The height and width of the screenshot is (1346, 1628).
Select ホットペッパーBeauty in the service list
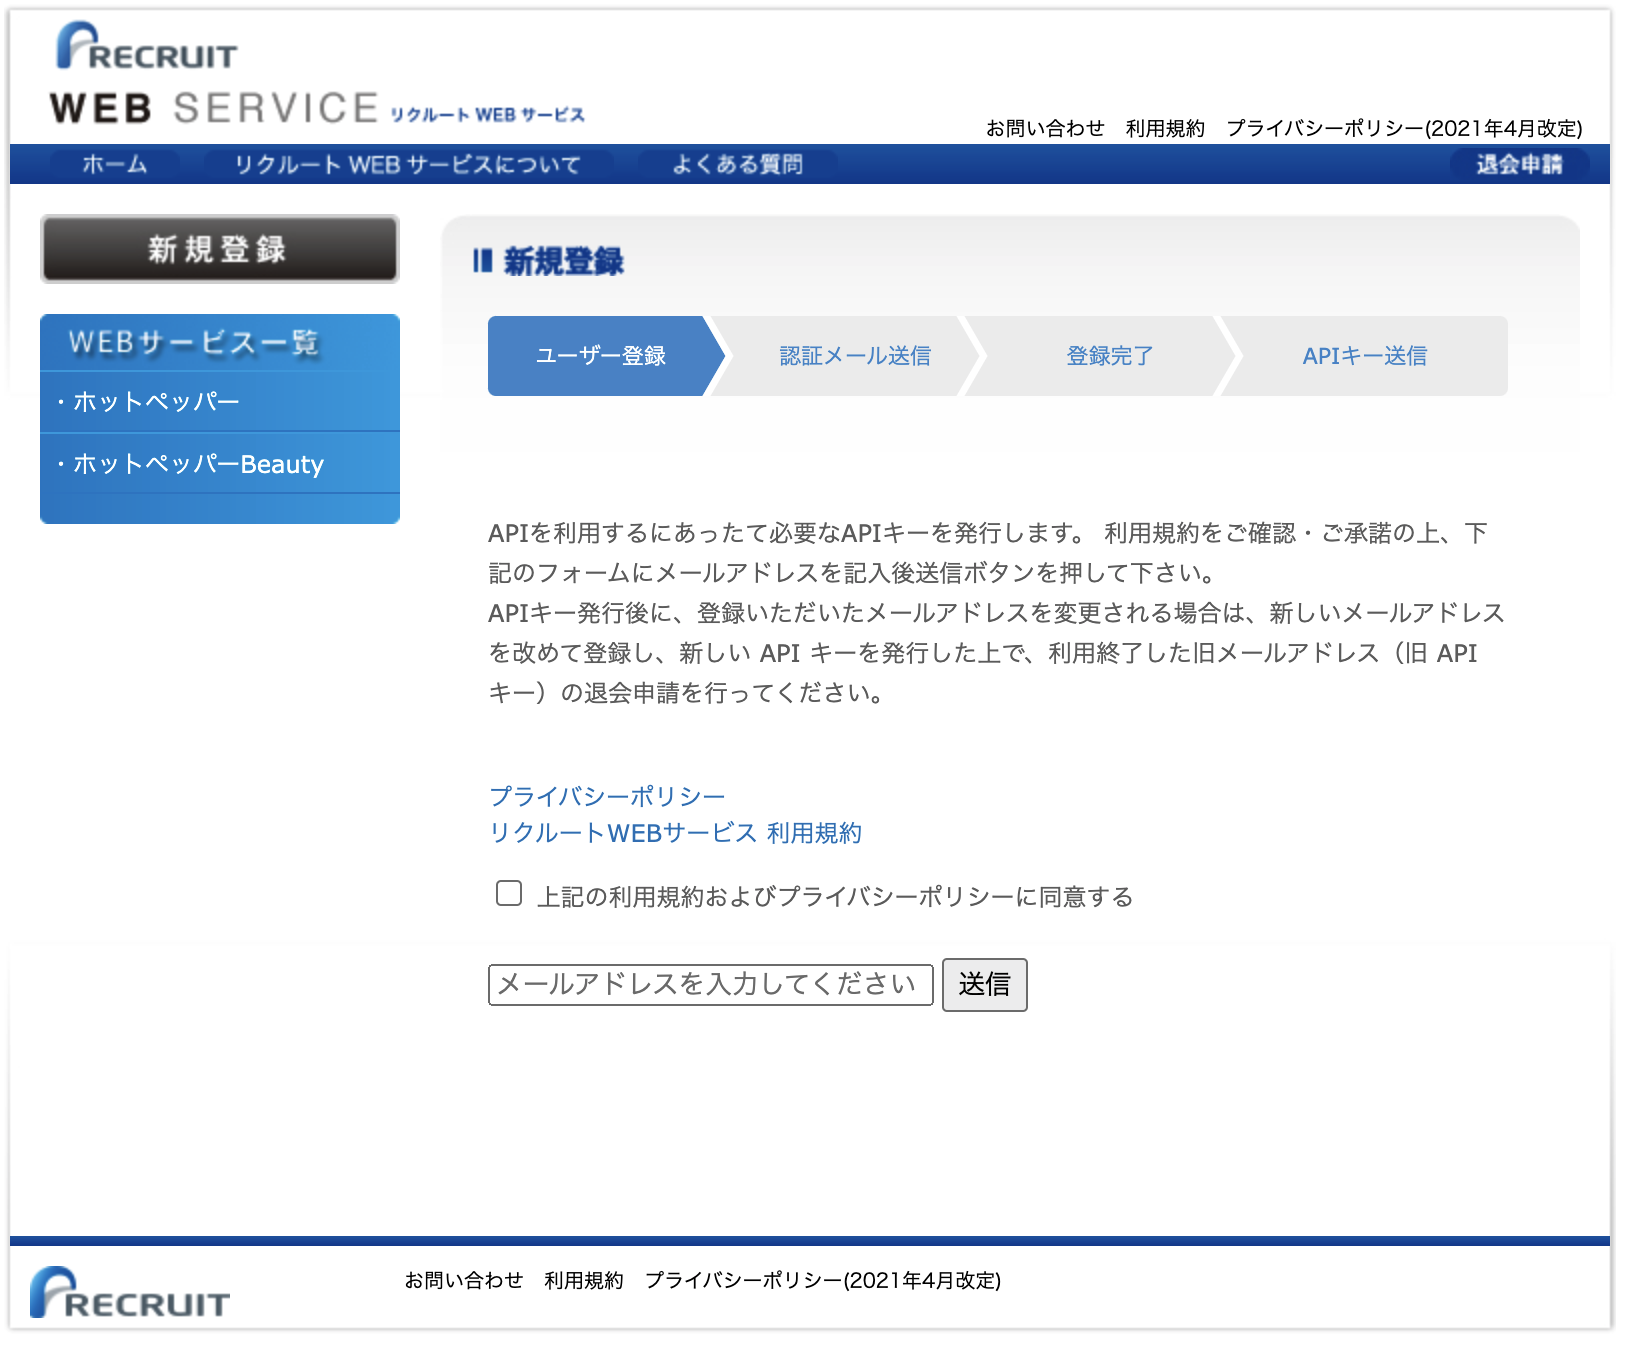(220, 464)
